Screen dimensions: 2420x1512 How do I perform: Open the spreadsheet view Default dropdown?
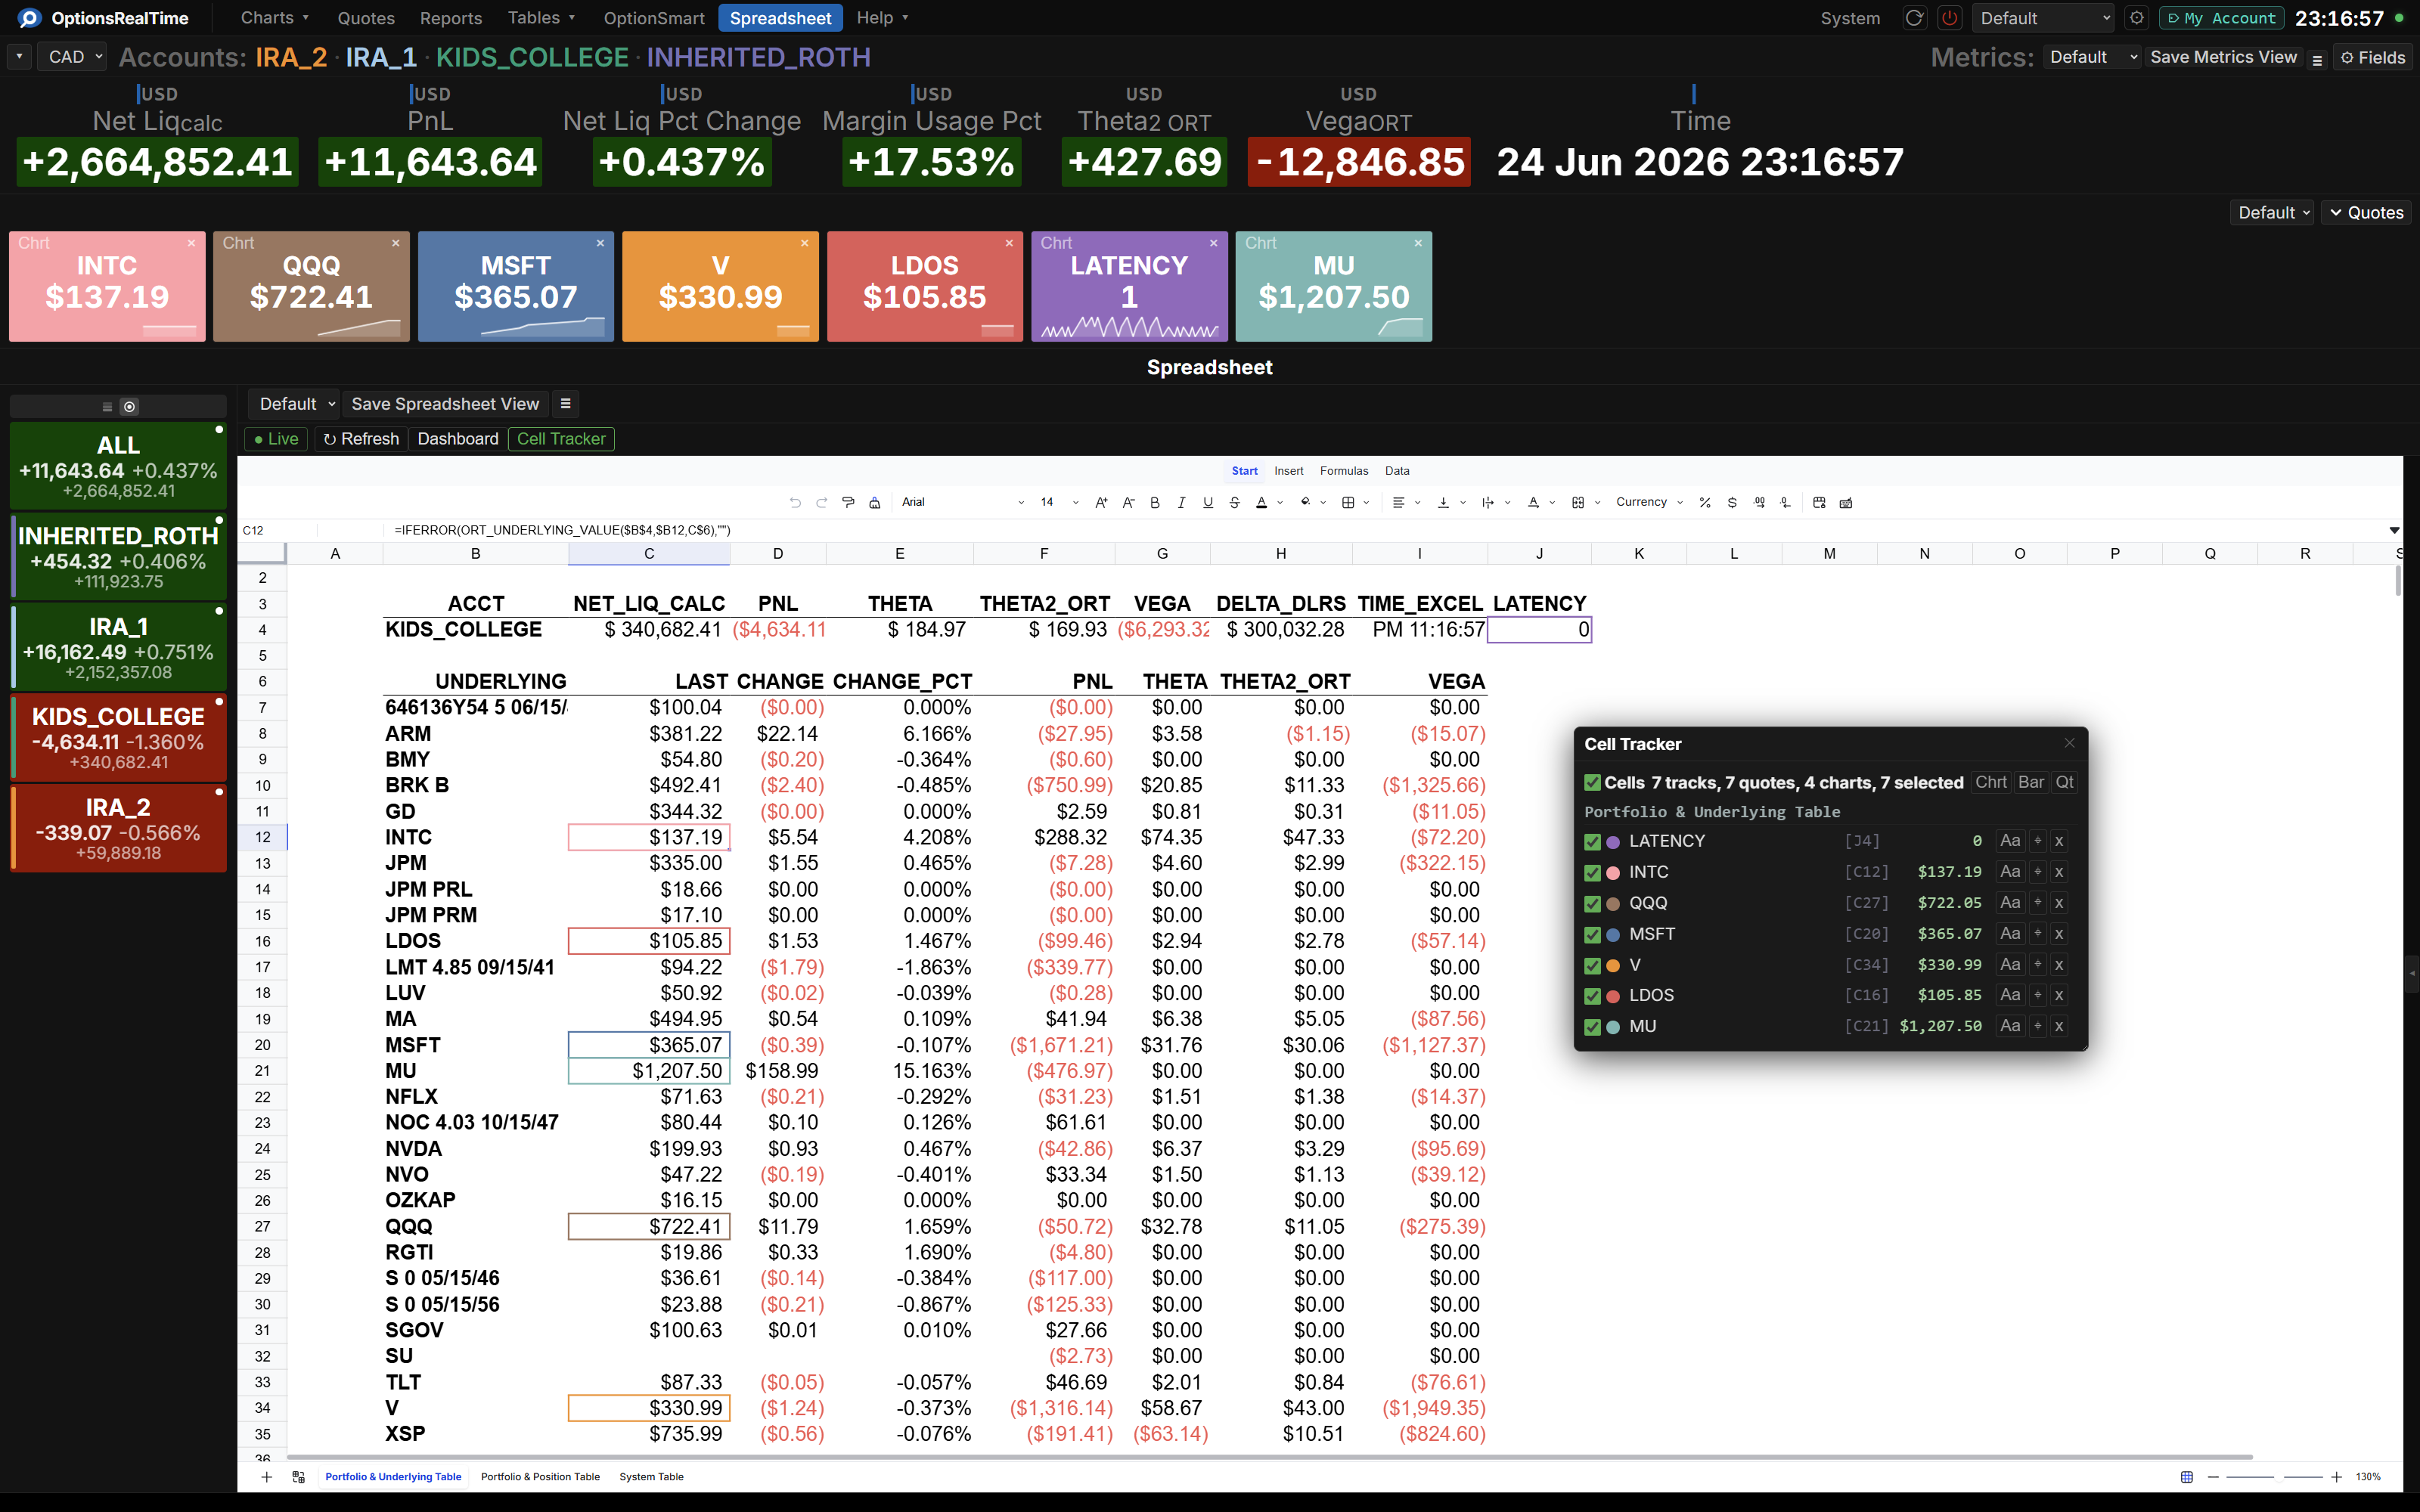295,404
